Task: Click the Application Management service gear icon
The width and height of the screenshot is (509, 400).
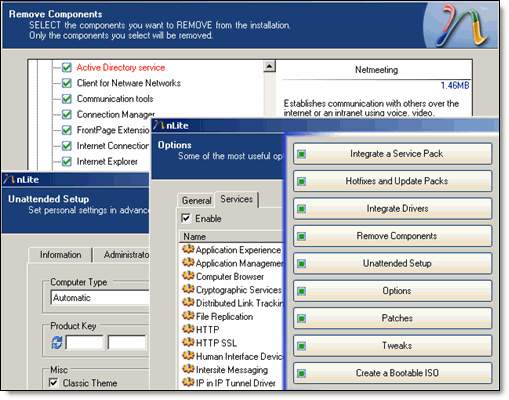Action: [188, 263]
